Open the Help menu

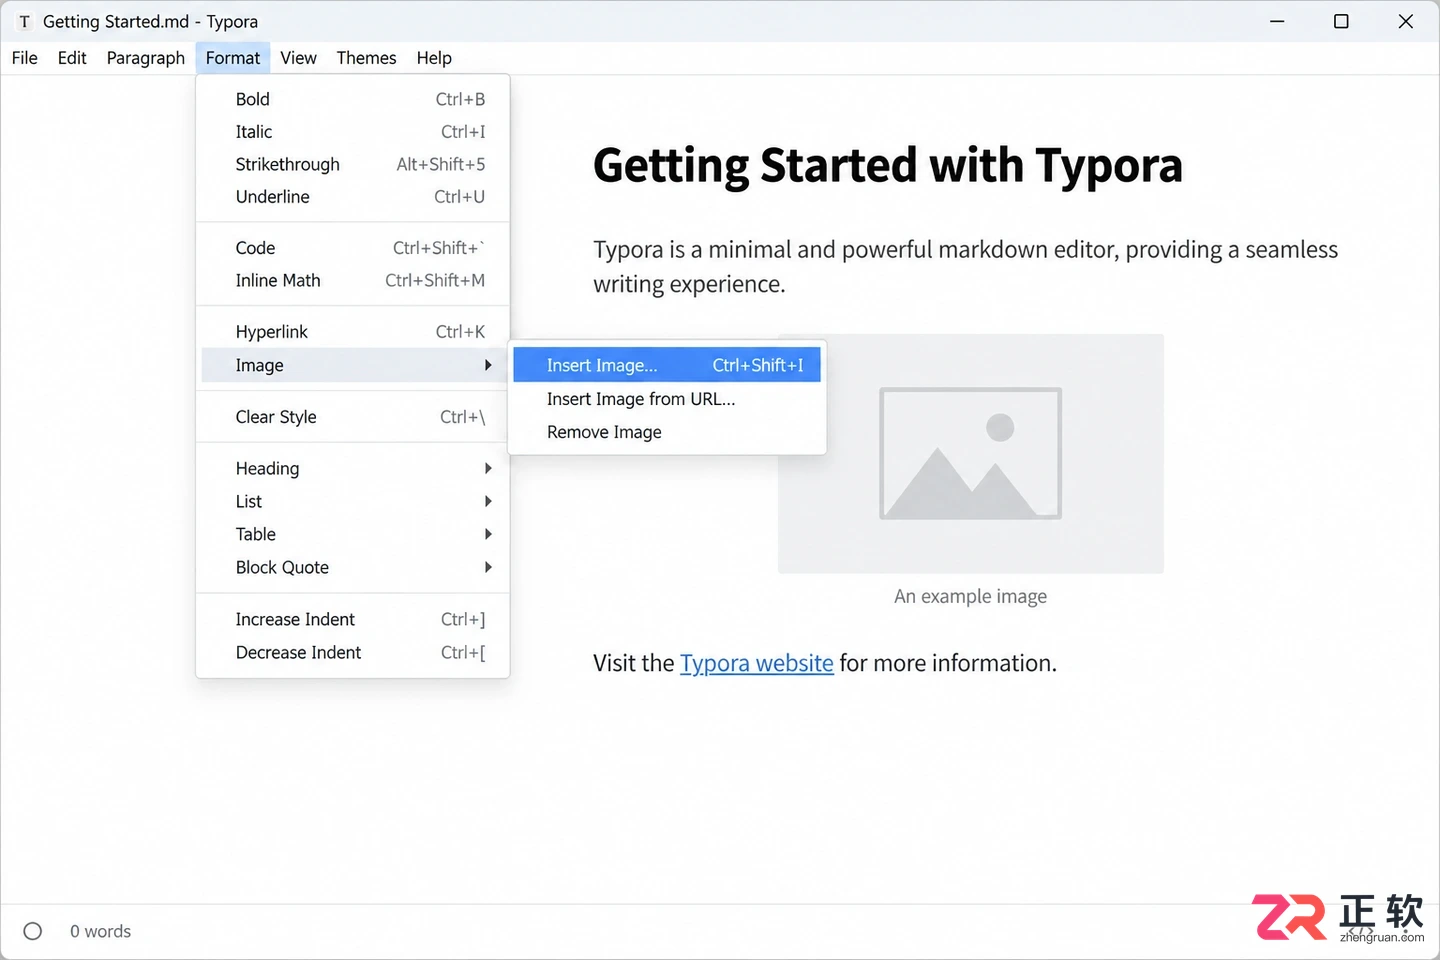coord(434,58)
